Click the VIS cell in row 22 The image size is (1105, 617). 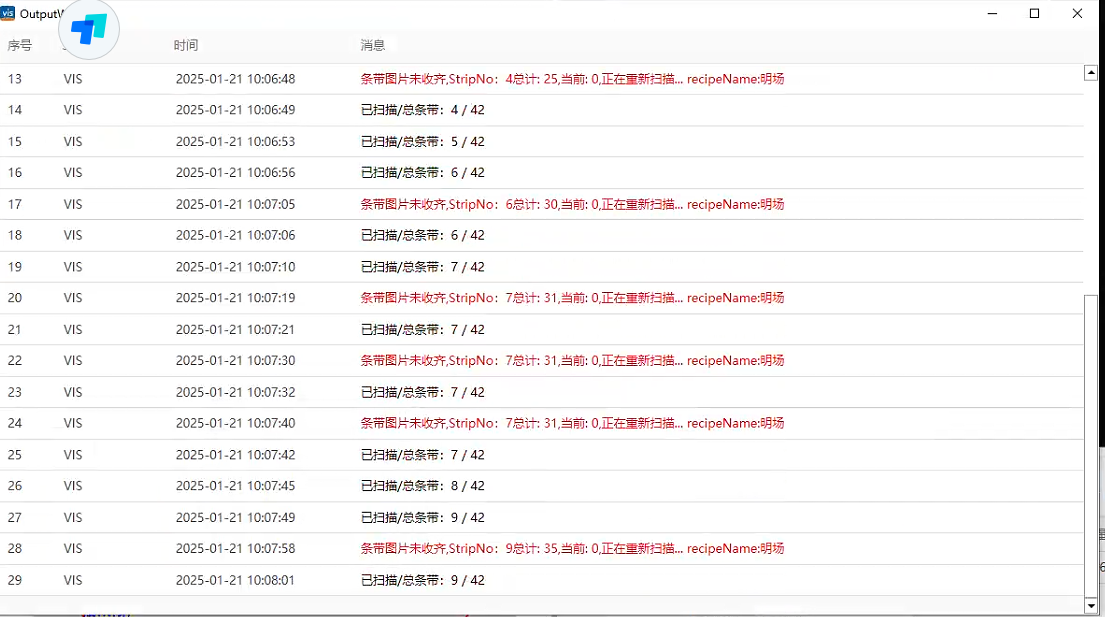(73, 361)
